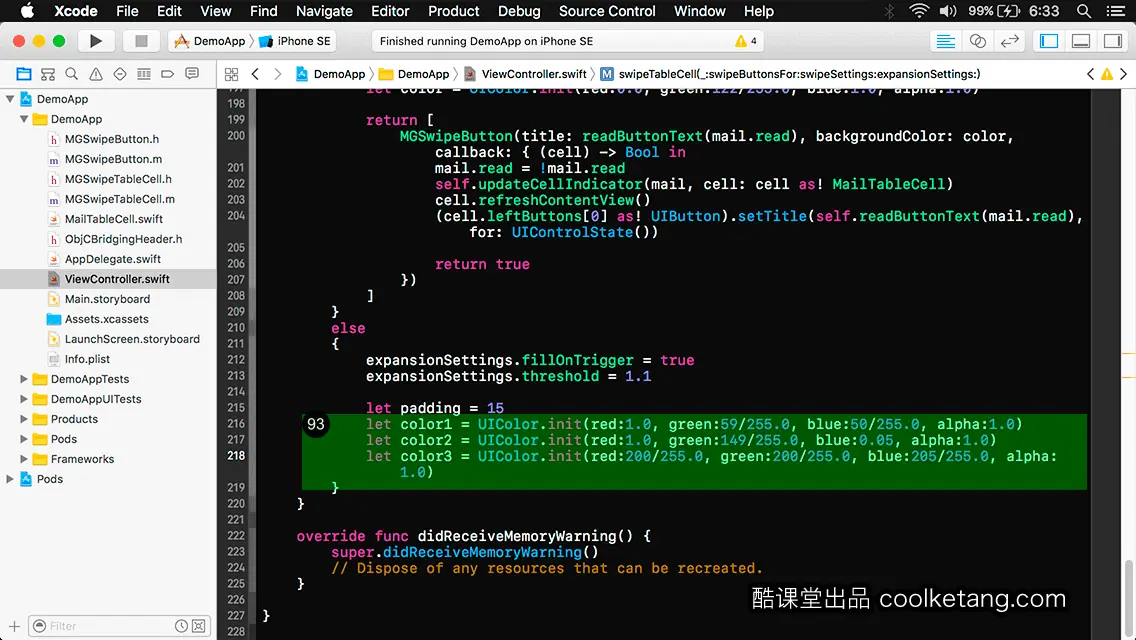Open MGSwipeTableCell.h
1136x640 pixels.
(118, 178)
